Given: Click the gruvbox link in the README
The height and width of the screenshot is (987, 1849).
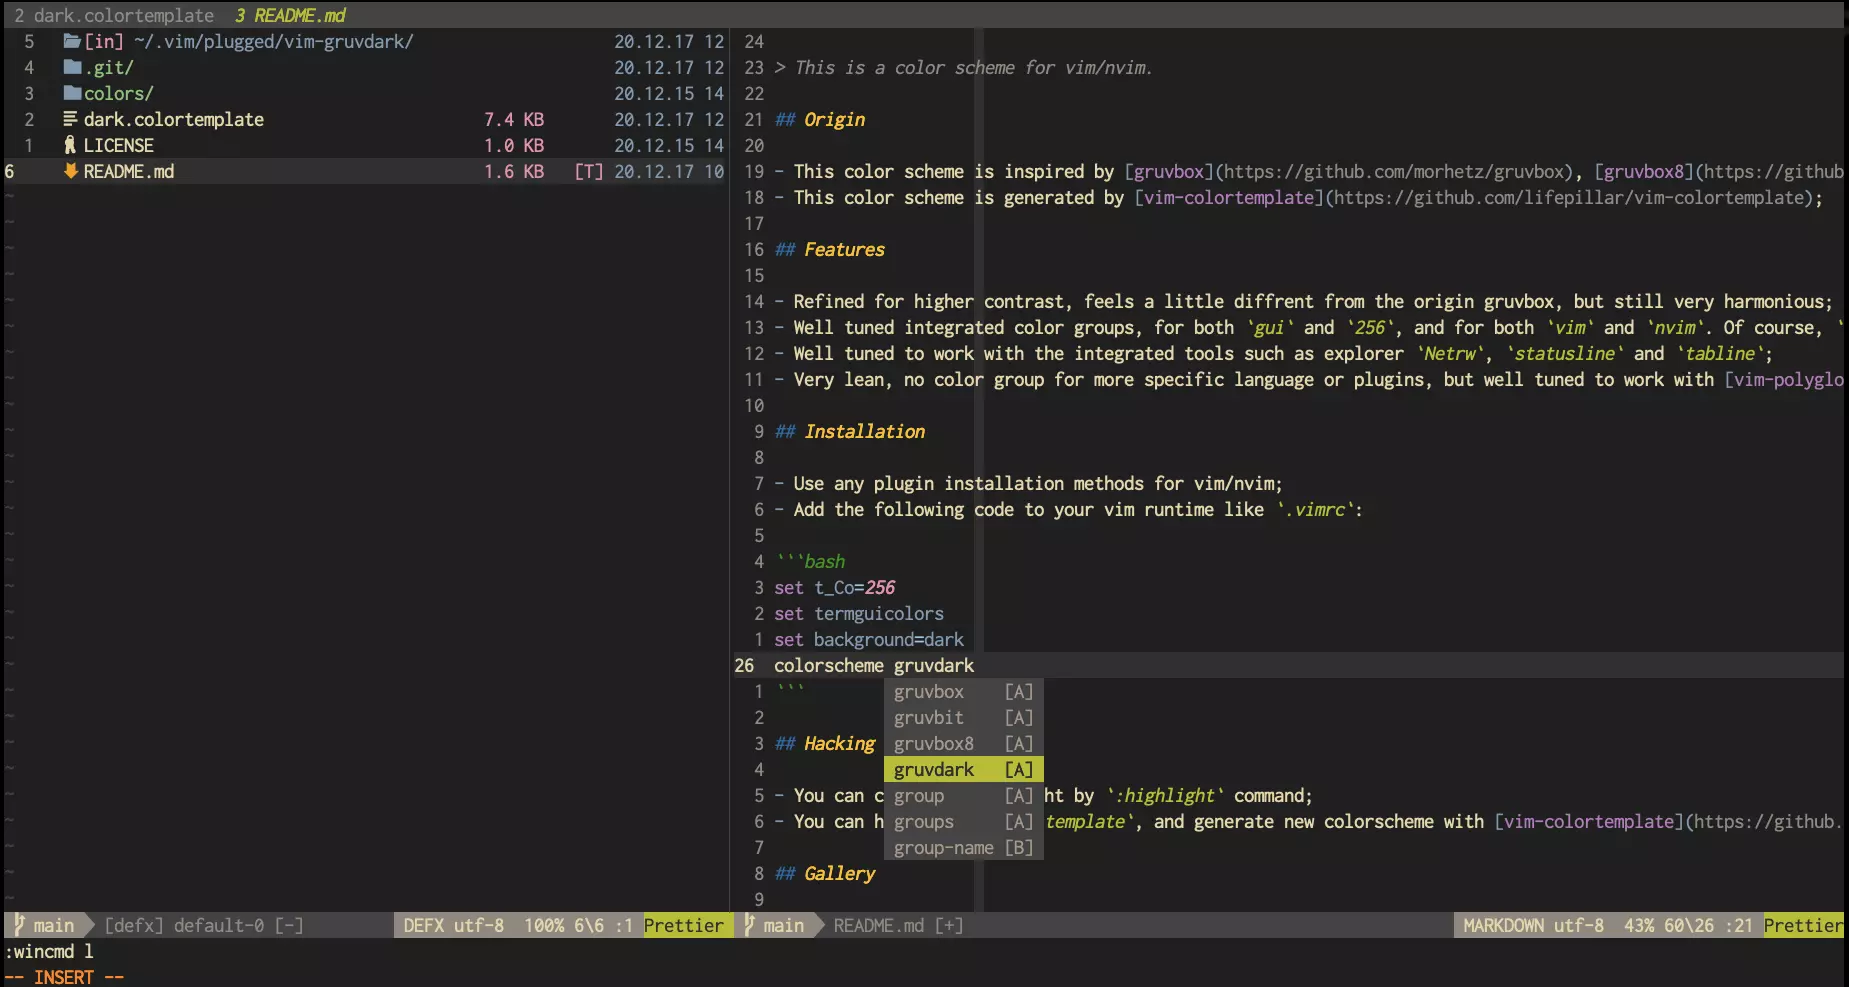Looking at the screenshot, I should pos(1168,172).
